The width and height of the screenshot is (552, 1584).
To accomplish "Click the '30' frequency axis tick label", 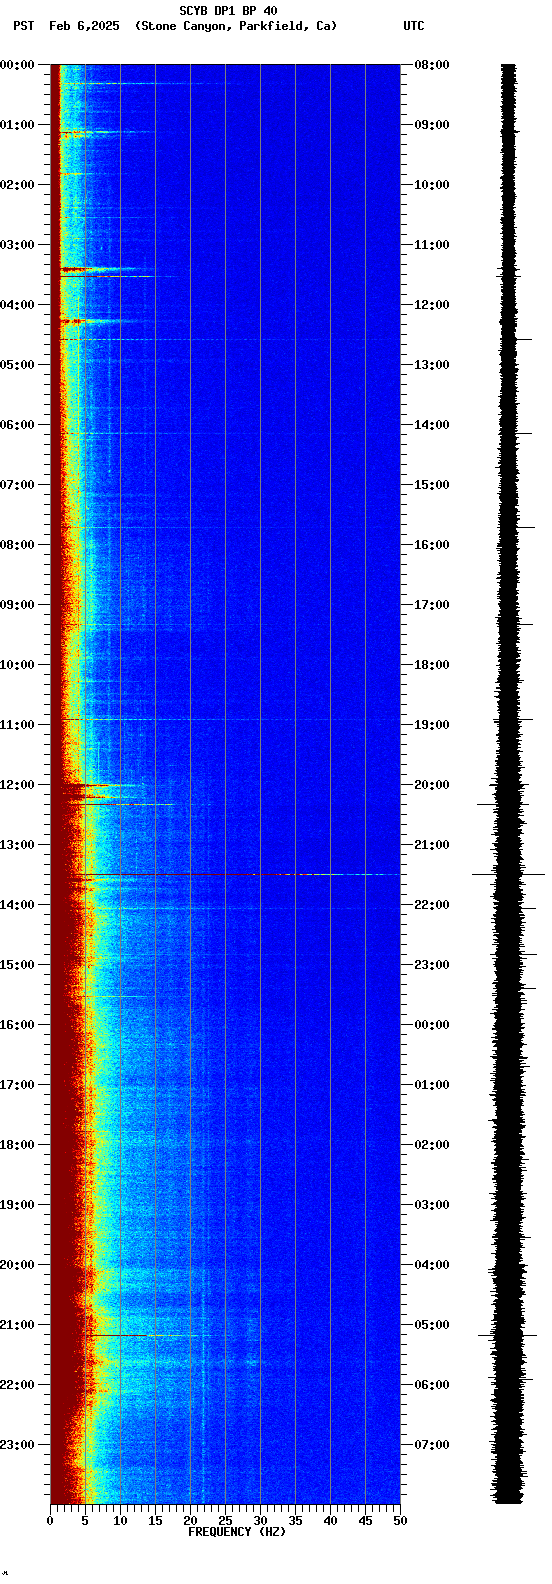I will 260,1521.
